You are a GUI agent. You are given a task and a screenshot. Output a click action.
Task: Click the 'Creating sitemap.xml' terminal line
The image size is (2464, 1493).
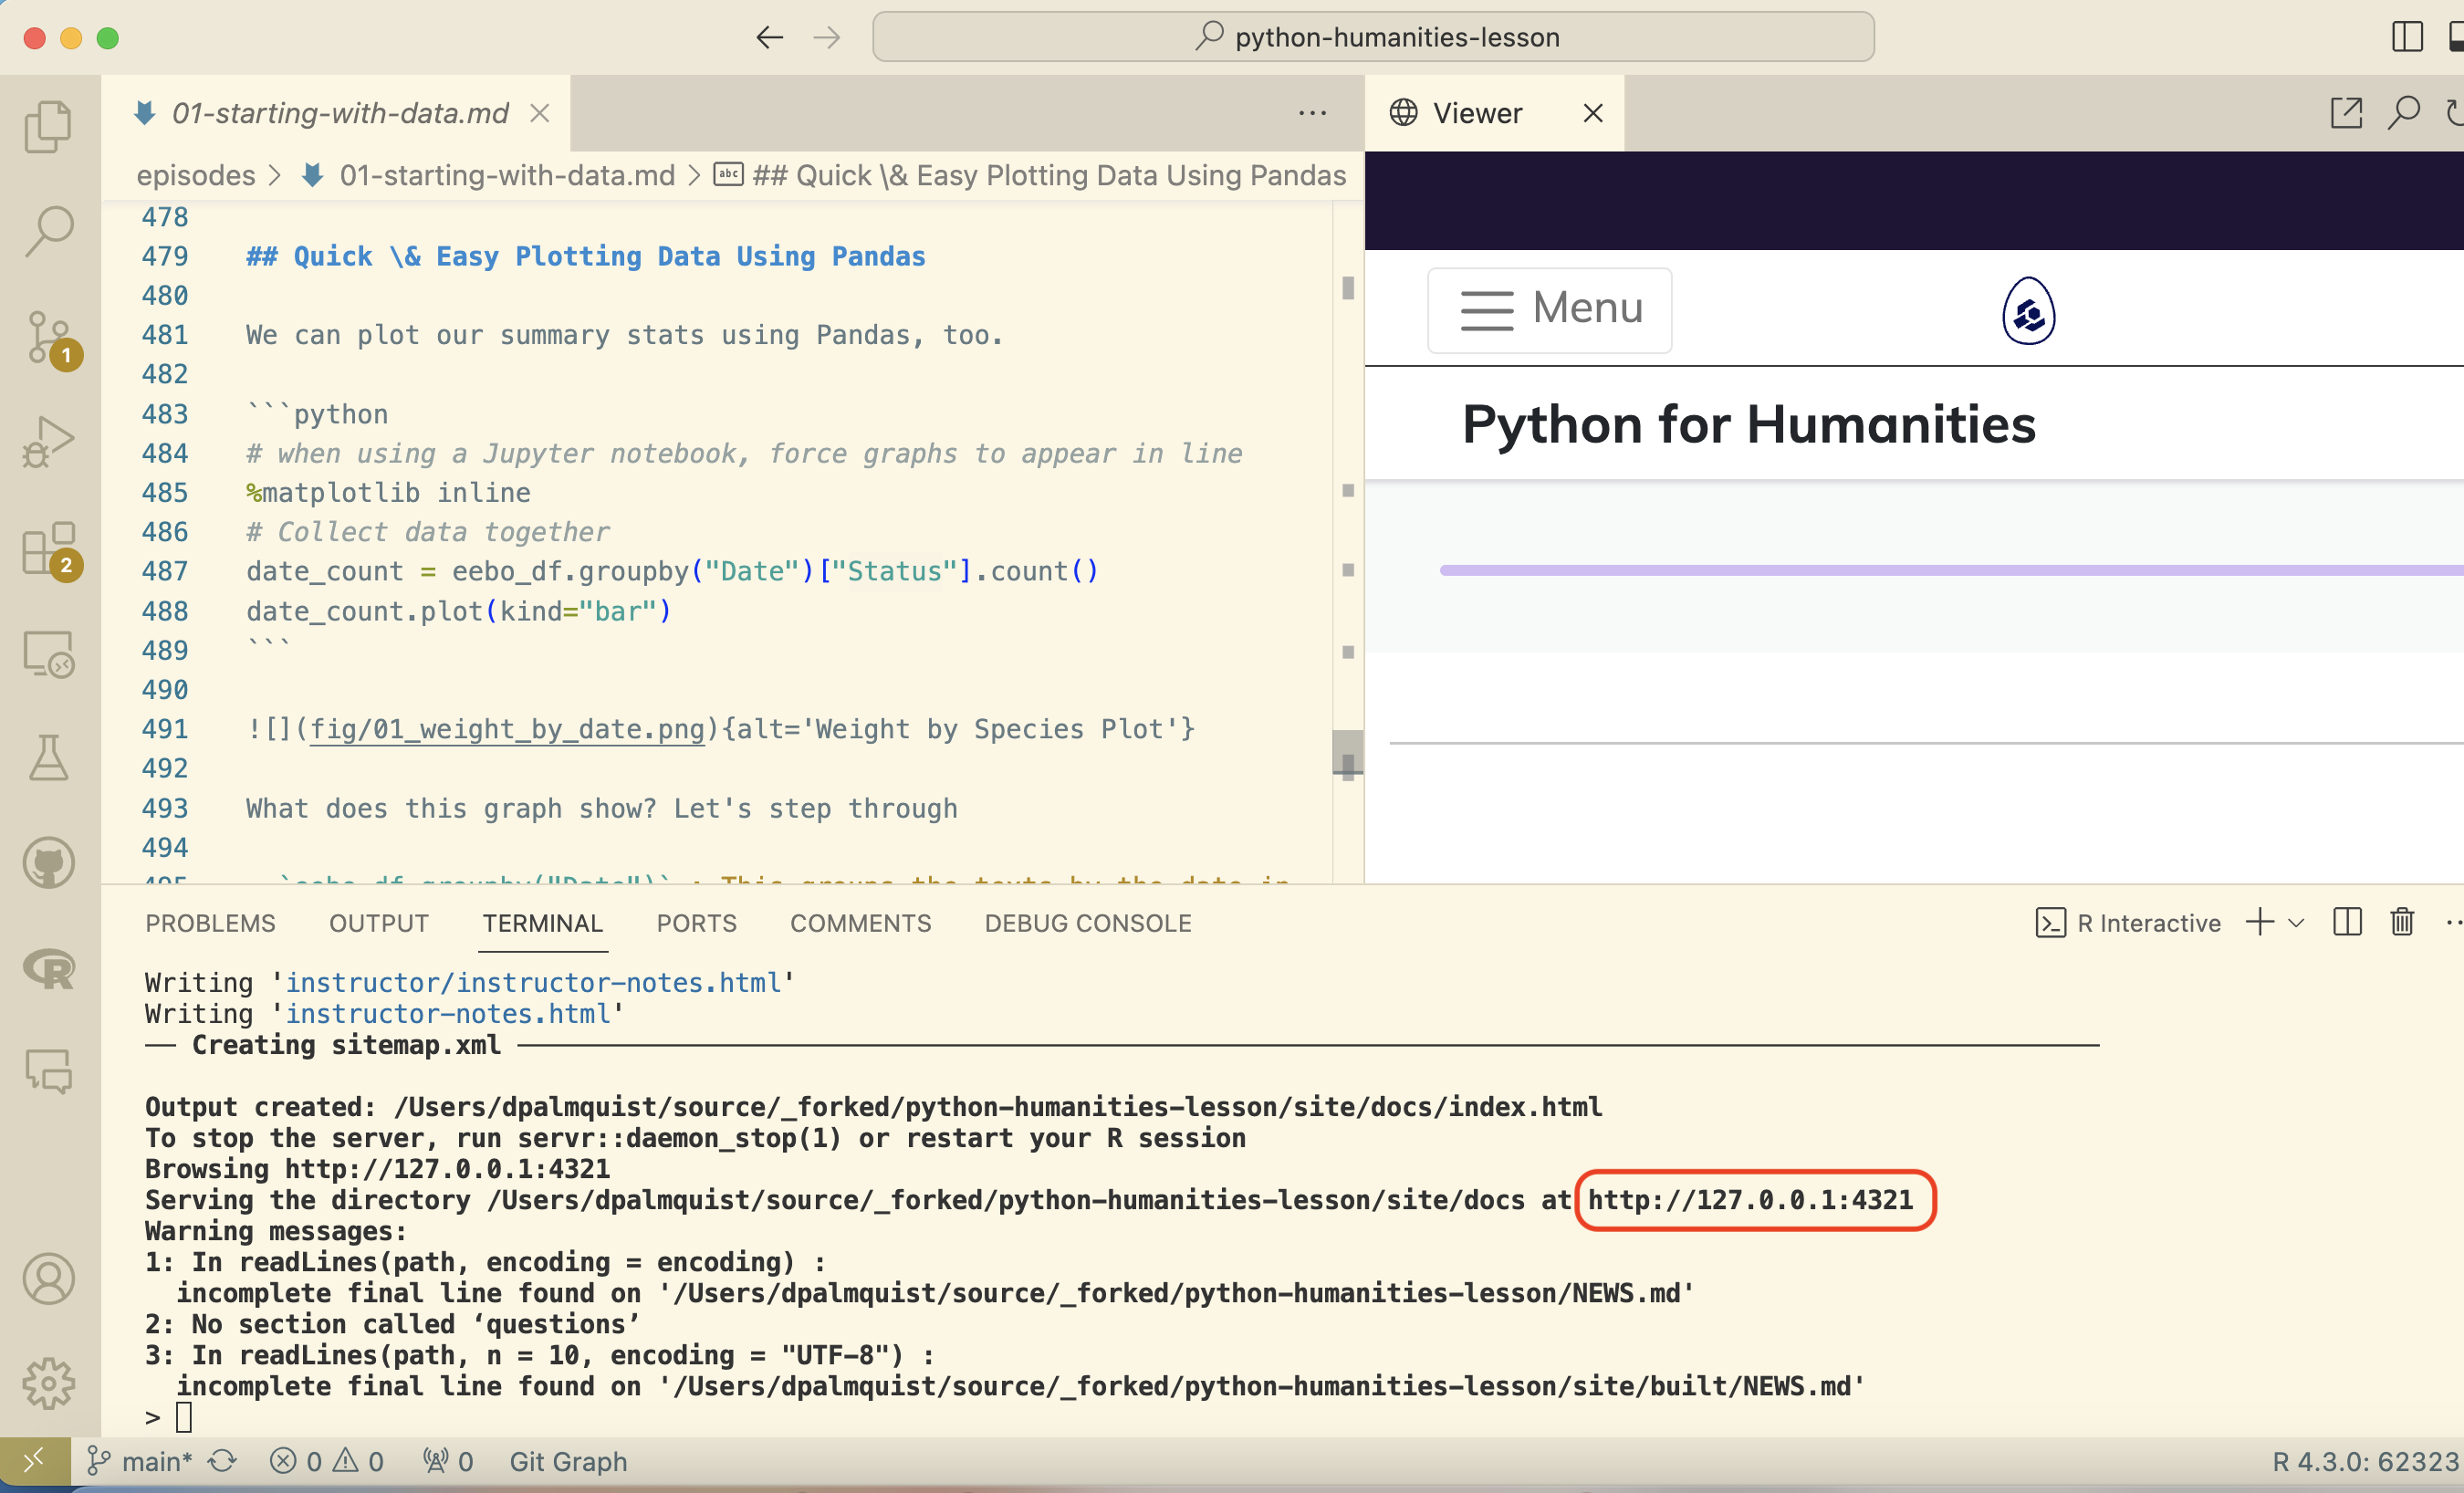point(346,1044)
